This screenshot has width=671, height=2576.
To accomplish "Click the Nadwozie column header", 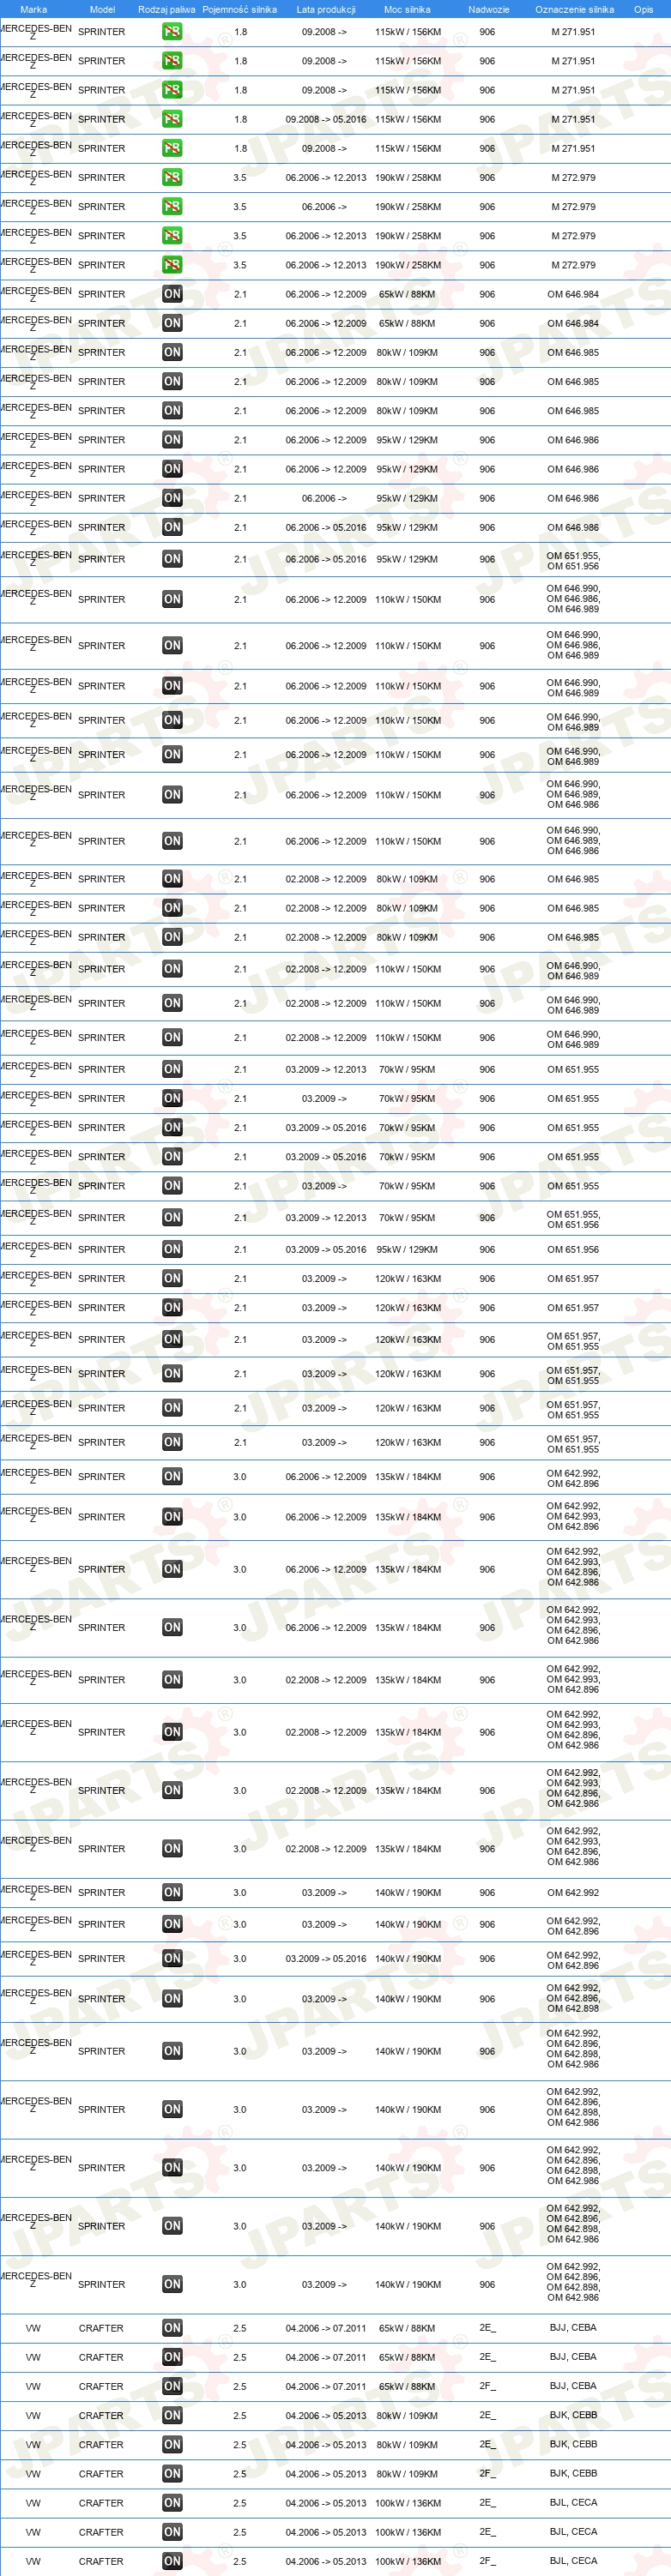I will pos(488,9).
